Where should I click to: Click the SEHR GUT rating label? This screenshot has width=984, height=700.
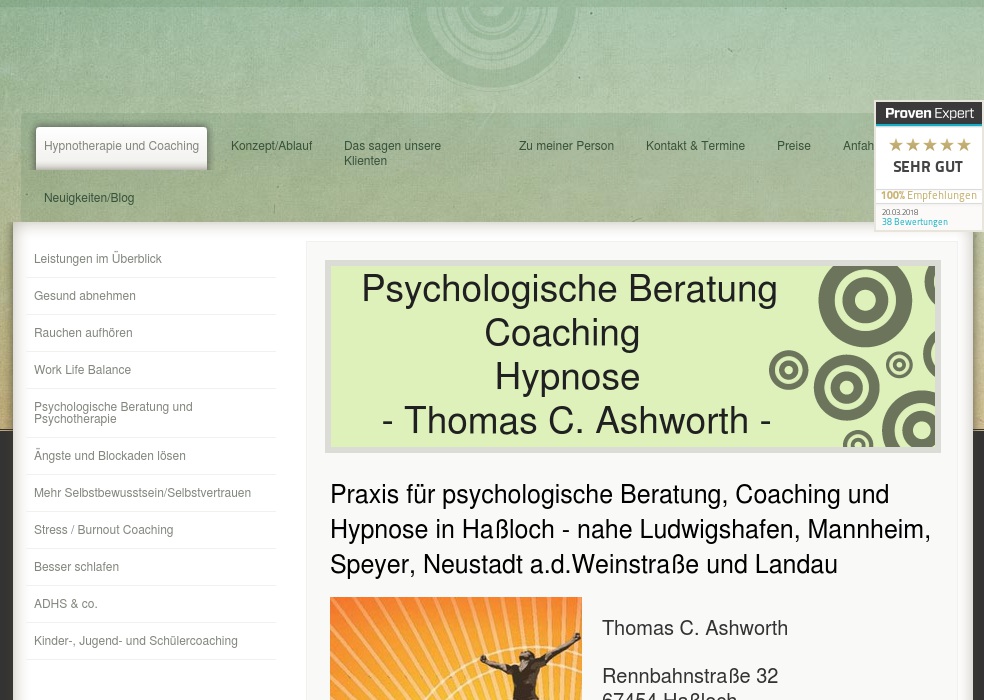927,166
